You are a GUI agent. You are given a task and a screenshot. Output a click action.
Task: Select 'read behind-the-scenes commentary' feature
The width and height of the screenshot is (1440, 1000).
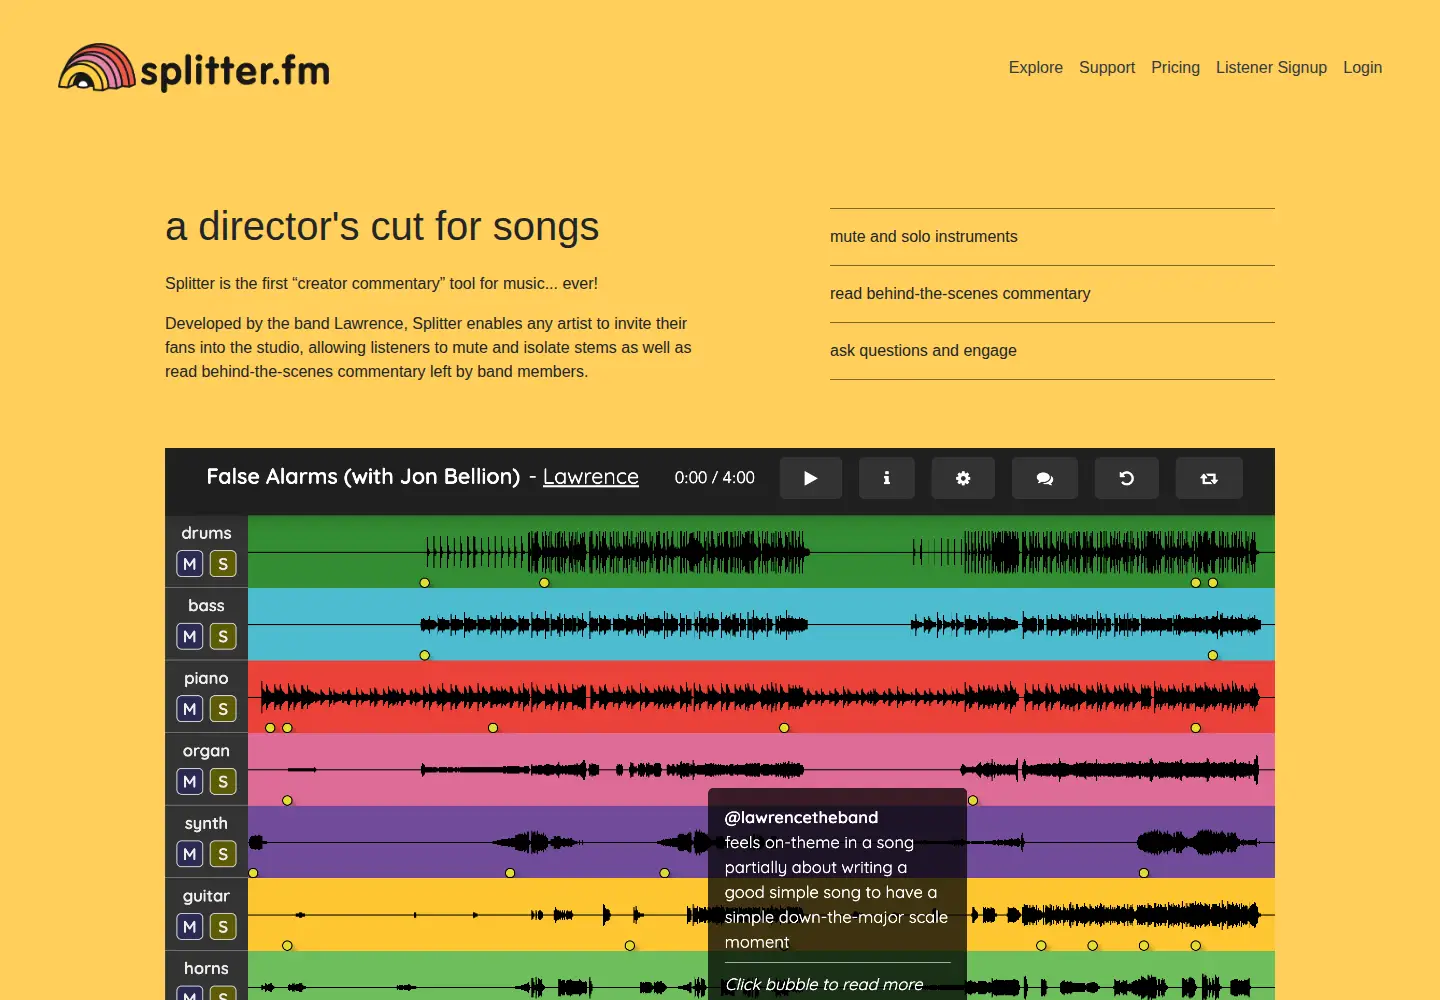click(1052, 294)
